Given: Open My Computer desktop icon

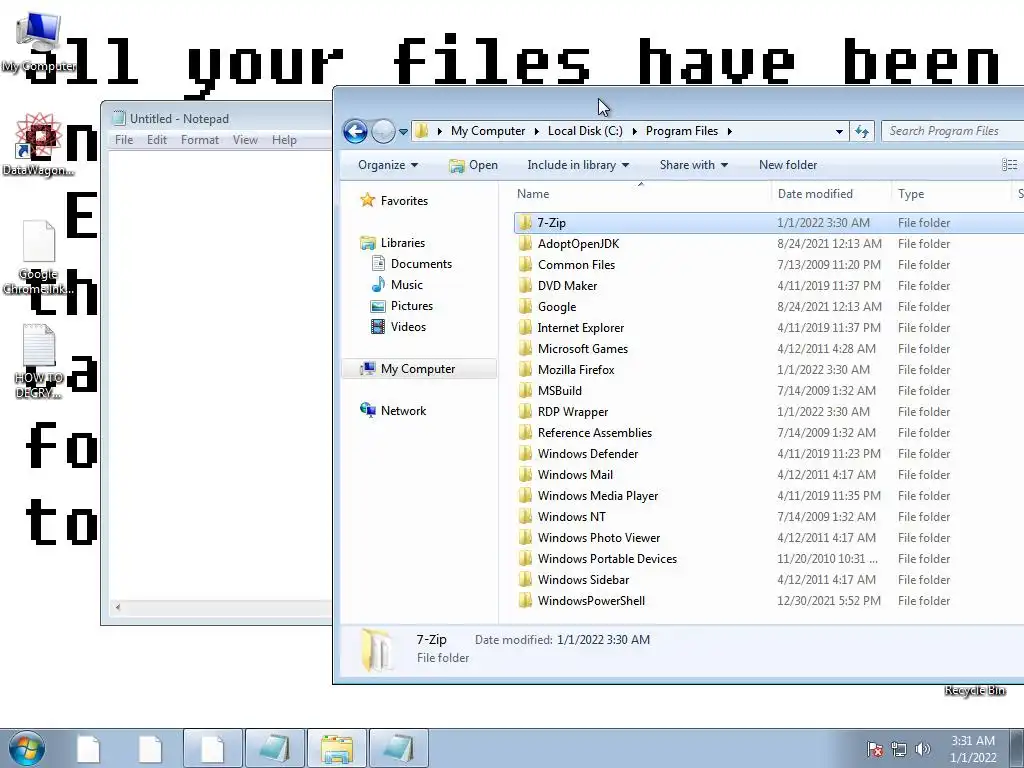Looking at the screenshot, I should pos(39,42).
